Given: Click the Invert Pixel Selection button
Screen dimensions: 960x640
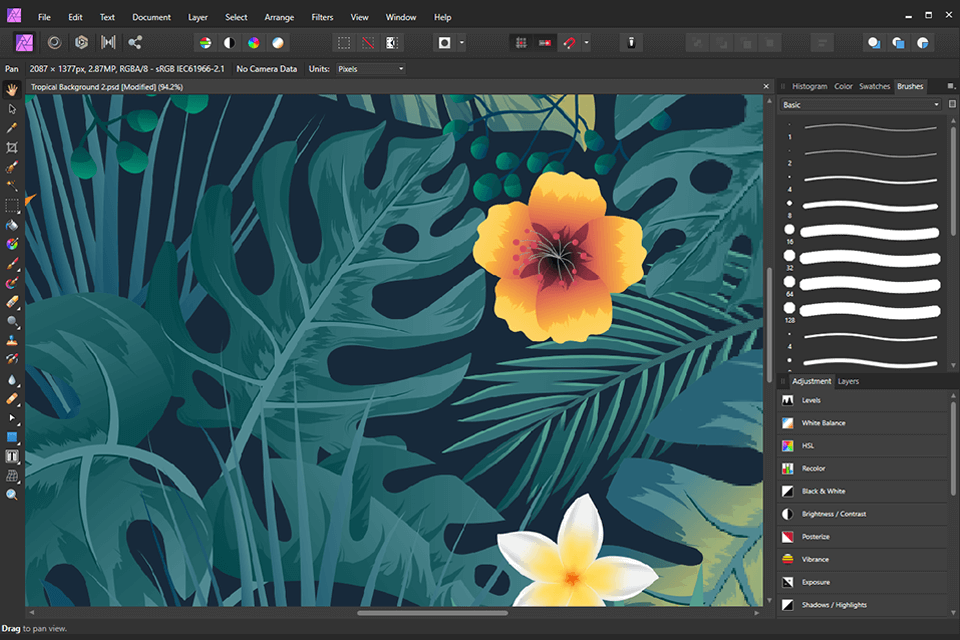Looking at the screenshot, I should [x=392, y=43].
